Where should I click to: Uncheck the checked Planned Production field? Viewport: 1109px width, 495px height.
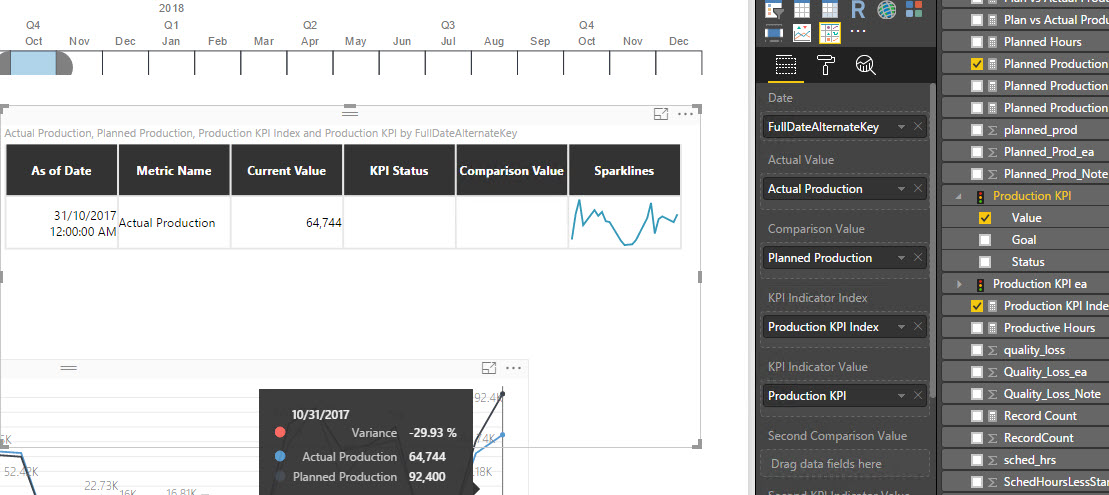pos(977,64)
